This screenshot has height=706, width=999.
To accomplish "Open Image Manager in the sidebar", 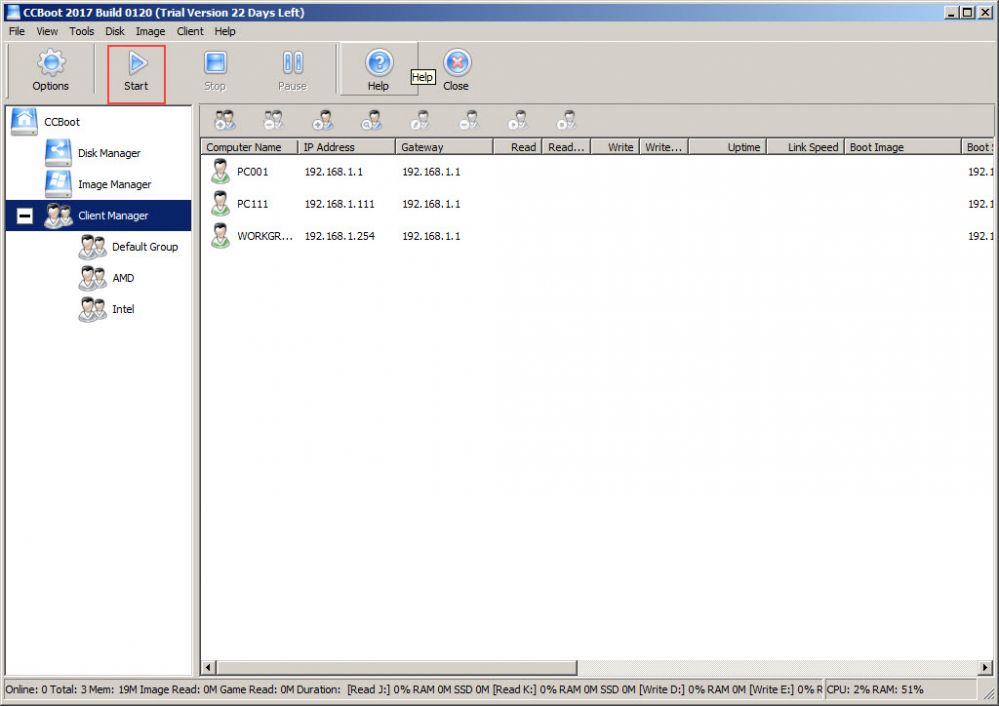I will [x=115, y=184].
